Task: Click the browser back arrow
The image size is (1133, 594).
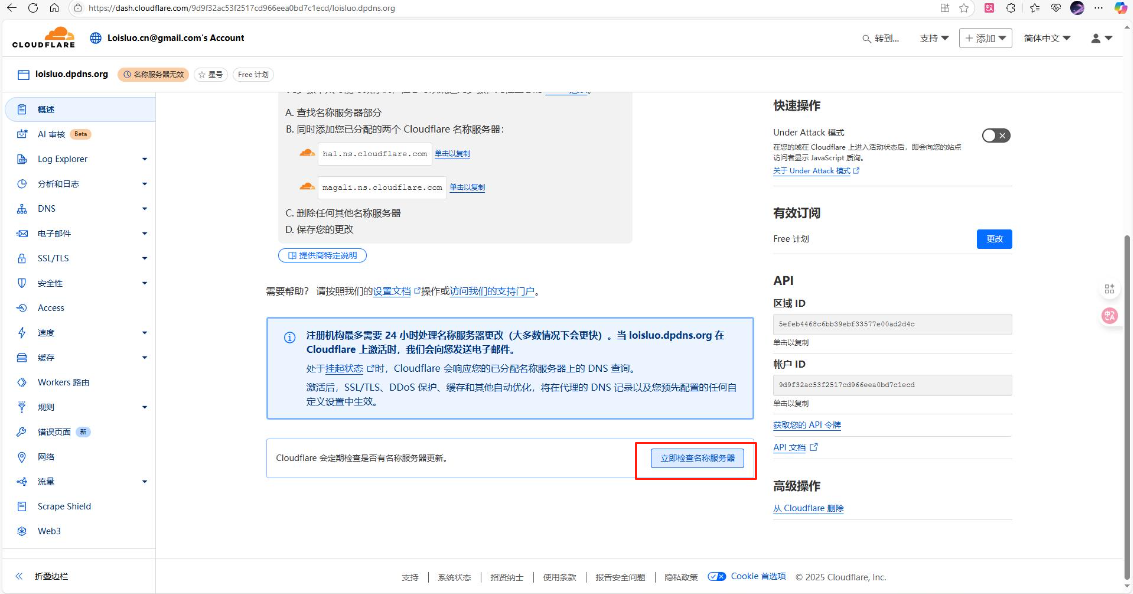Action: click(12, 8)
